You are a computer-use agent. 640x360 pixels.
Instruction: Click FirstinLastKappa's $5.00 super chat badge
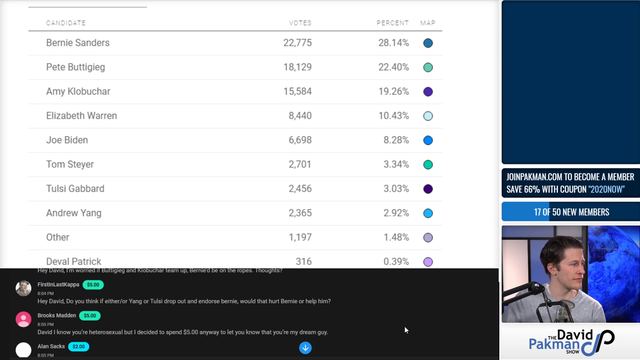pos(93,285)
